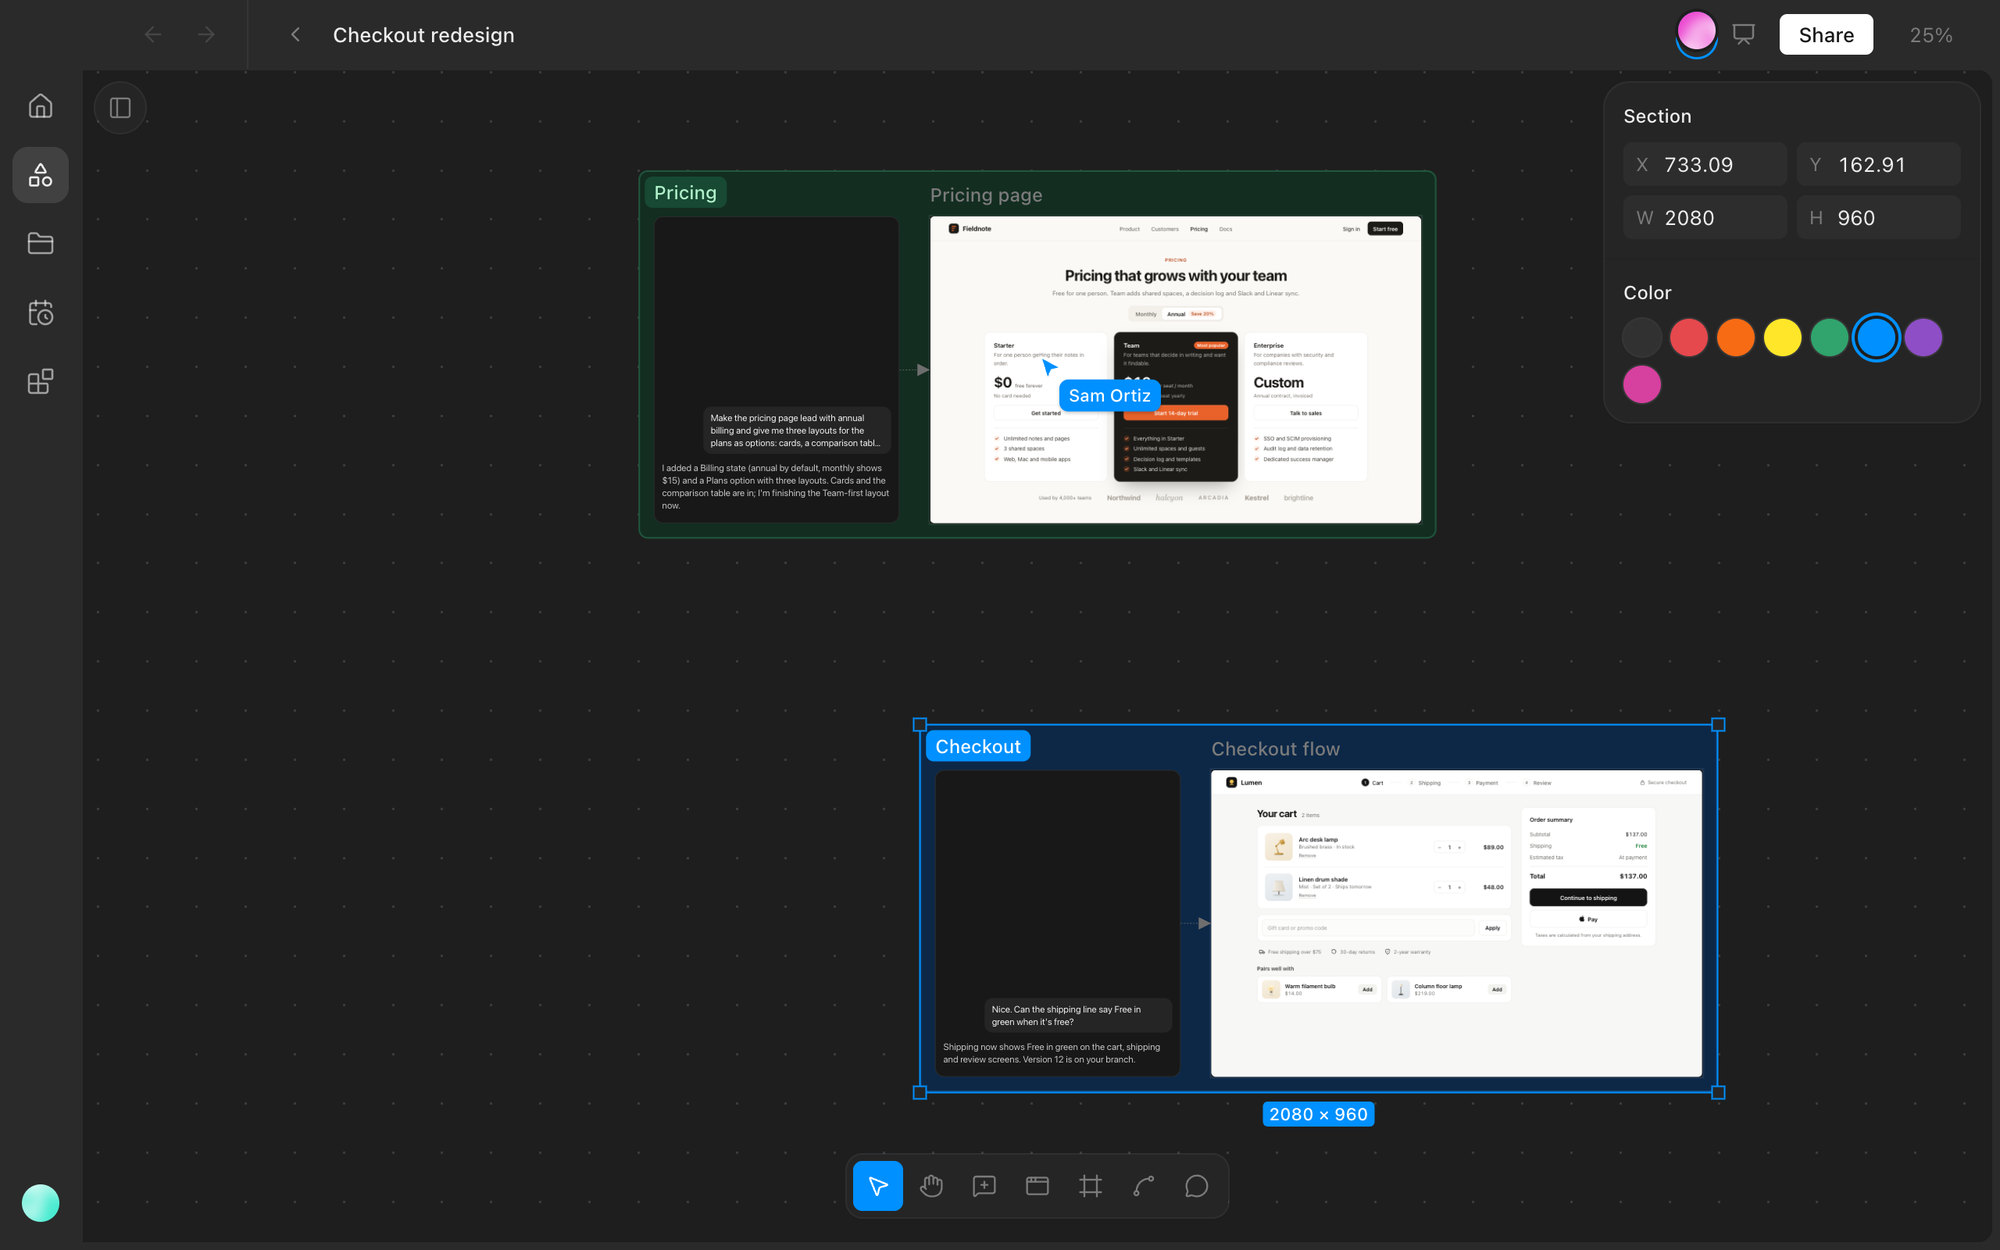This screenshot has width=2000, height=1250.
Task: Click the X position field
Action: (x=1704, y=165)
